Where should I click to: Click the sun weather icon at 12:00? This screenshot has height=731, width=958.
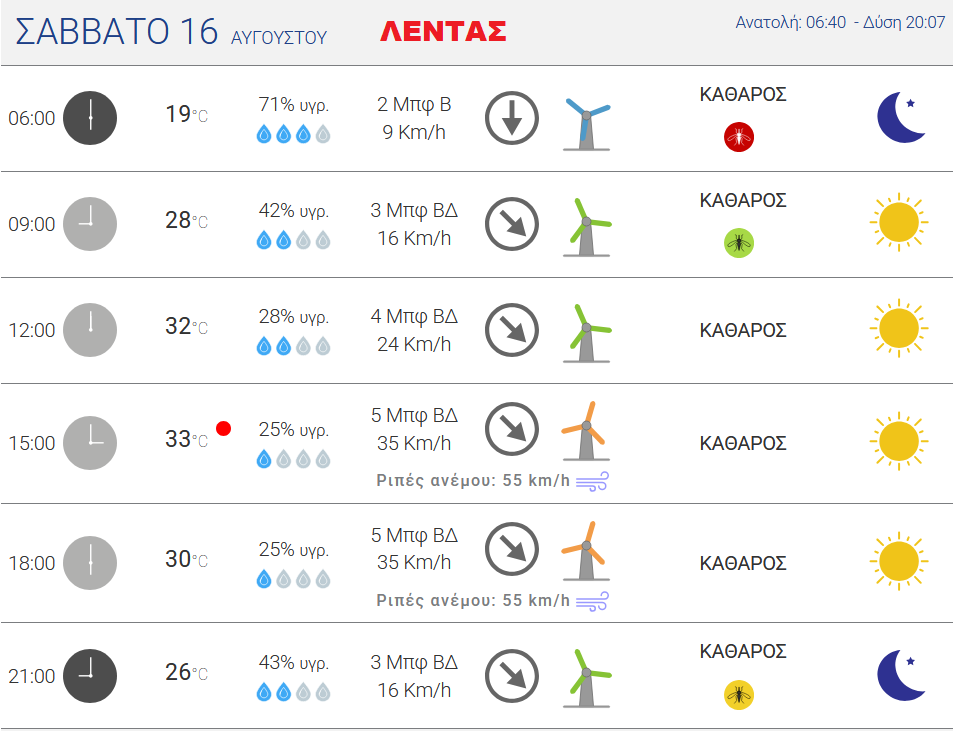899,328
